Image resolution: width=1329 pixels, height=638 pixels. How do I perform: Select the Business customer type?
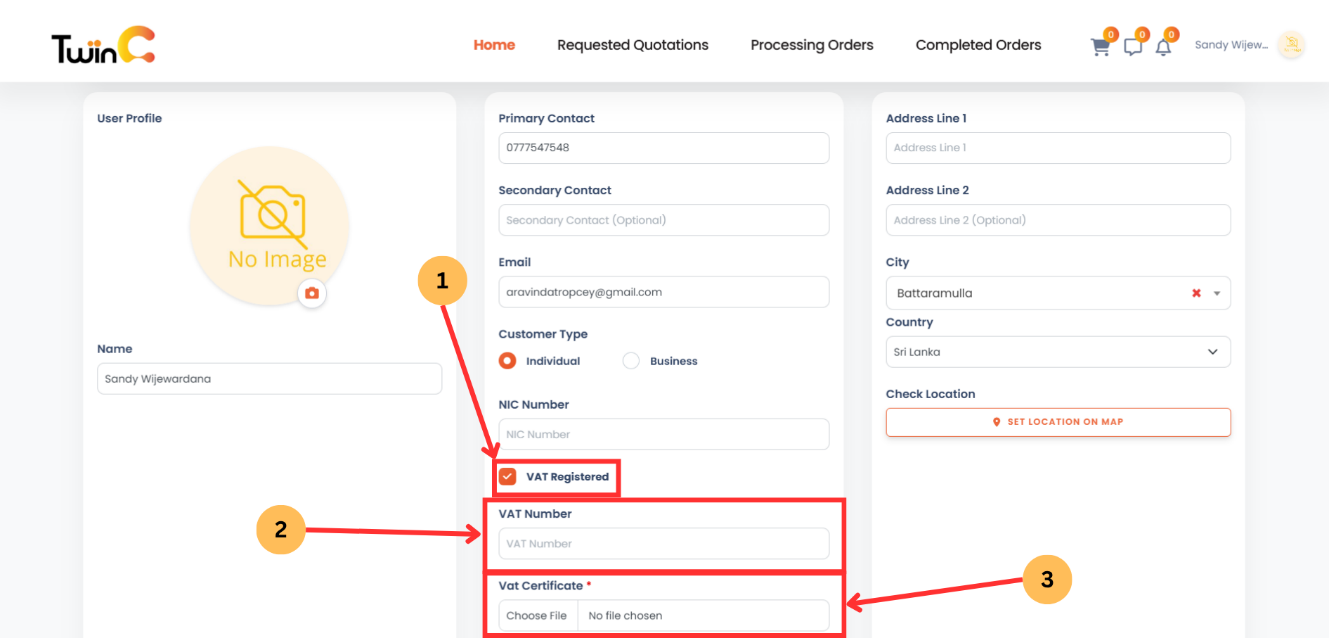(631, 360)
